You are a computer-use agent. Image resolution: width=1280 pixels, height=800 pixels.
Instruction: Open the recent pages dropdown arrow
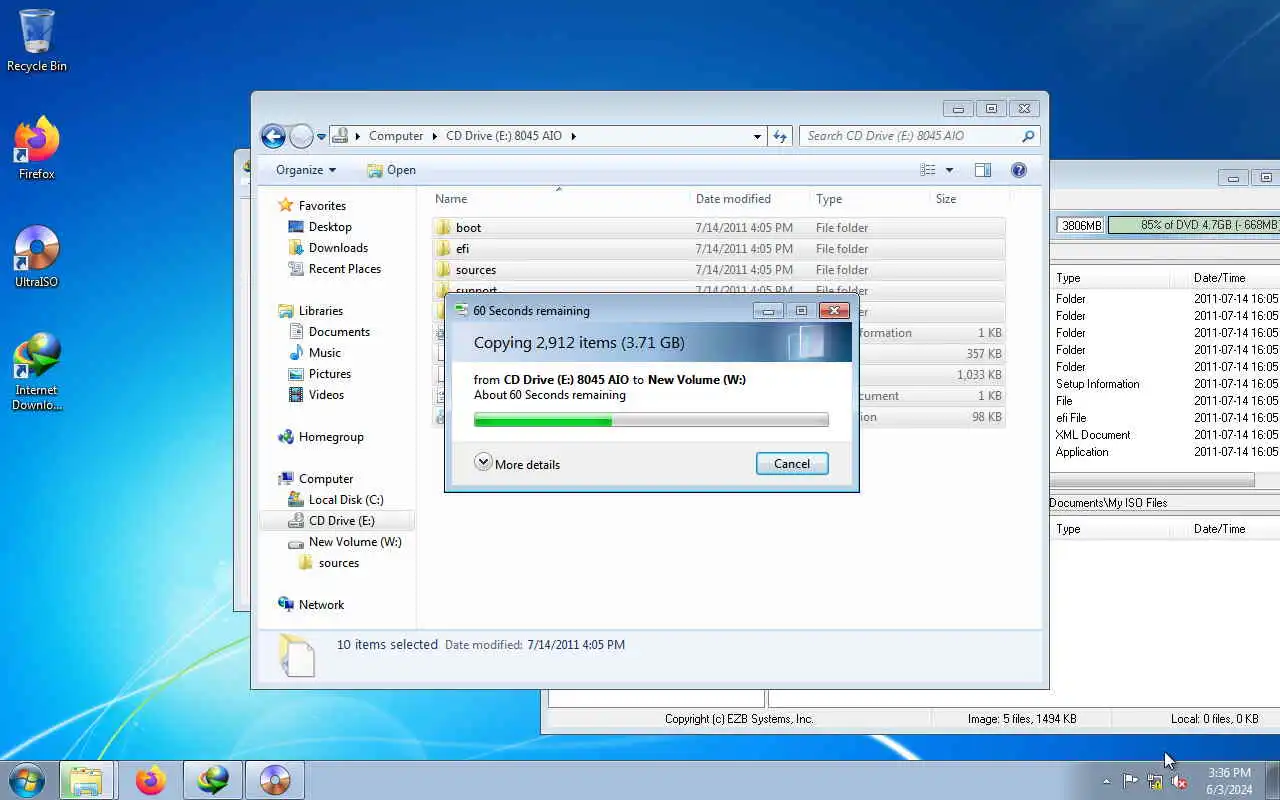(x=321, y=136)
